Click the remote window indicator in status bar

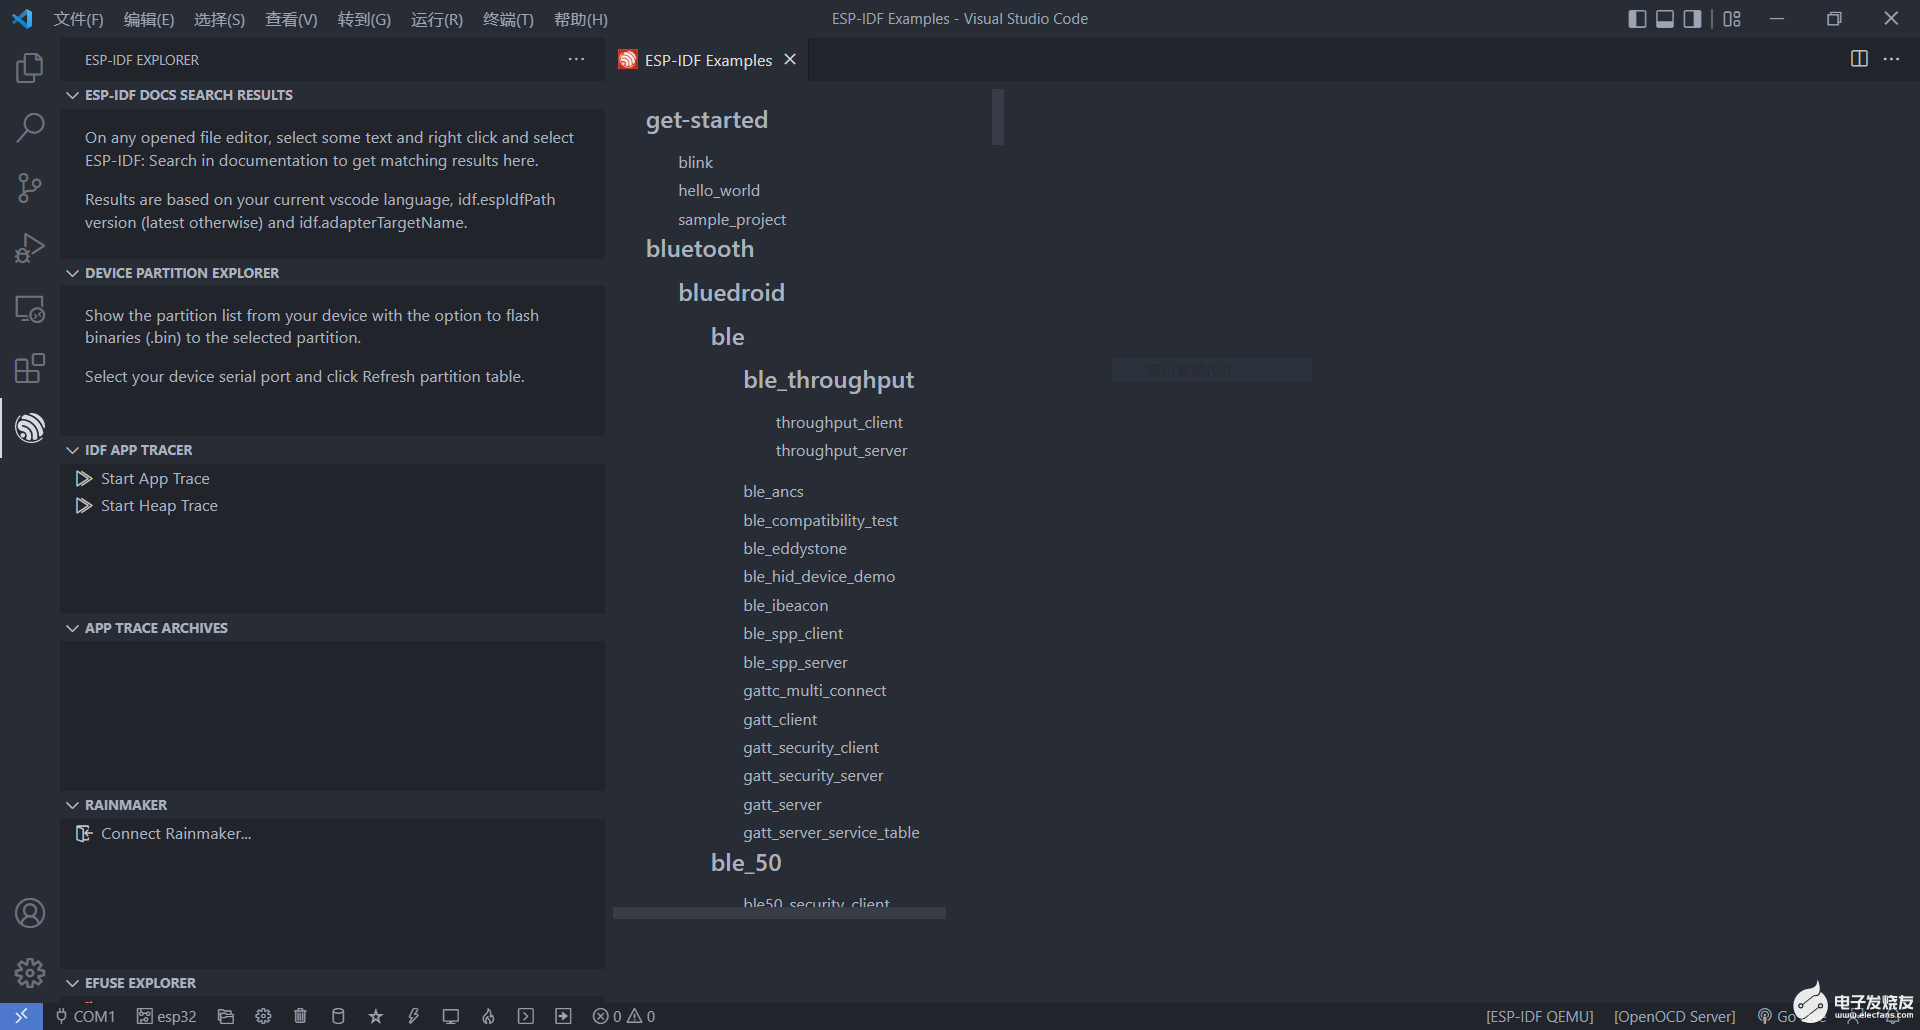(21, 1016)
